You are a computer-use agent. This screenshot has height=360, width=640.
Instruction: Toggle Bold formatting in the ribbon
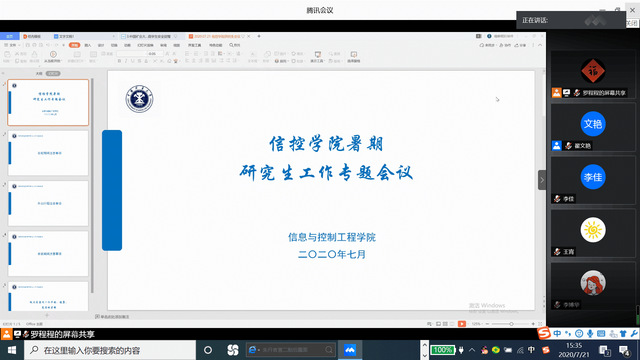(x=119, y=61)
